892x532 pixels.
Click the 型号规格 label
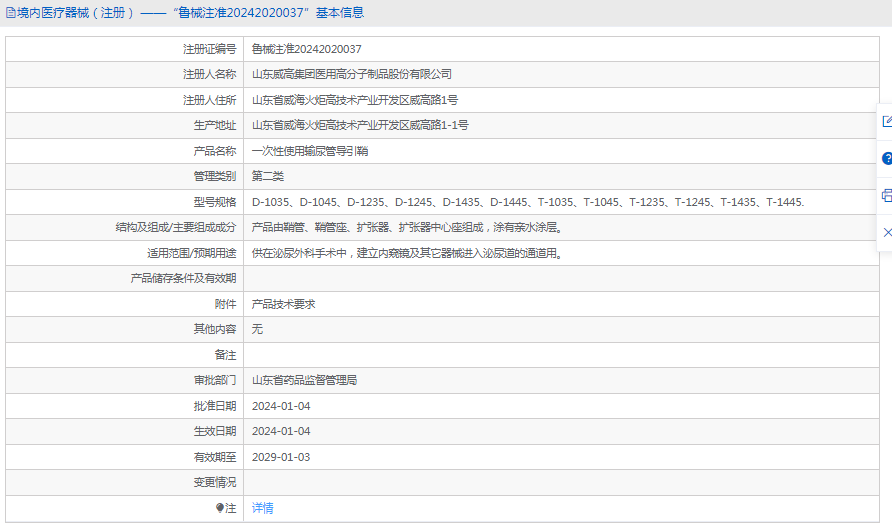click(214, 202)
